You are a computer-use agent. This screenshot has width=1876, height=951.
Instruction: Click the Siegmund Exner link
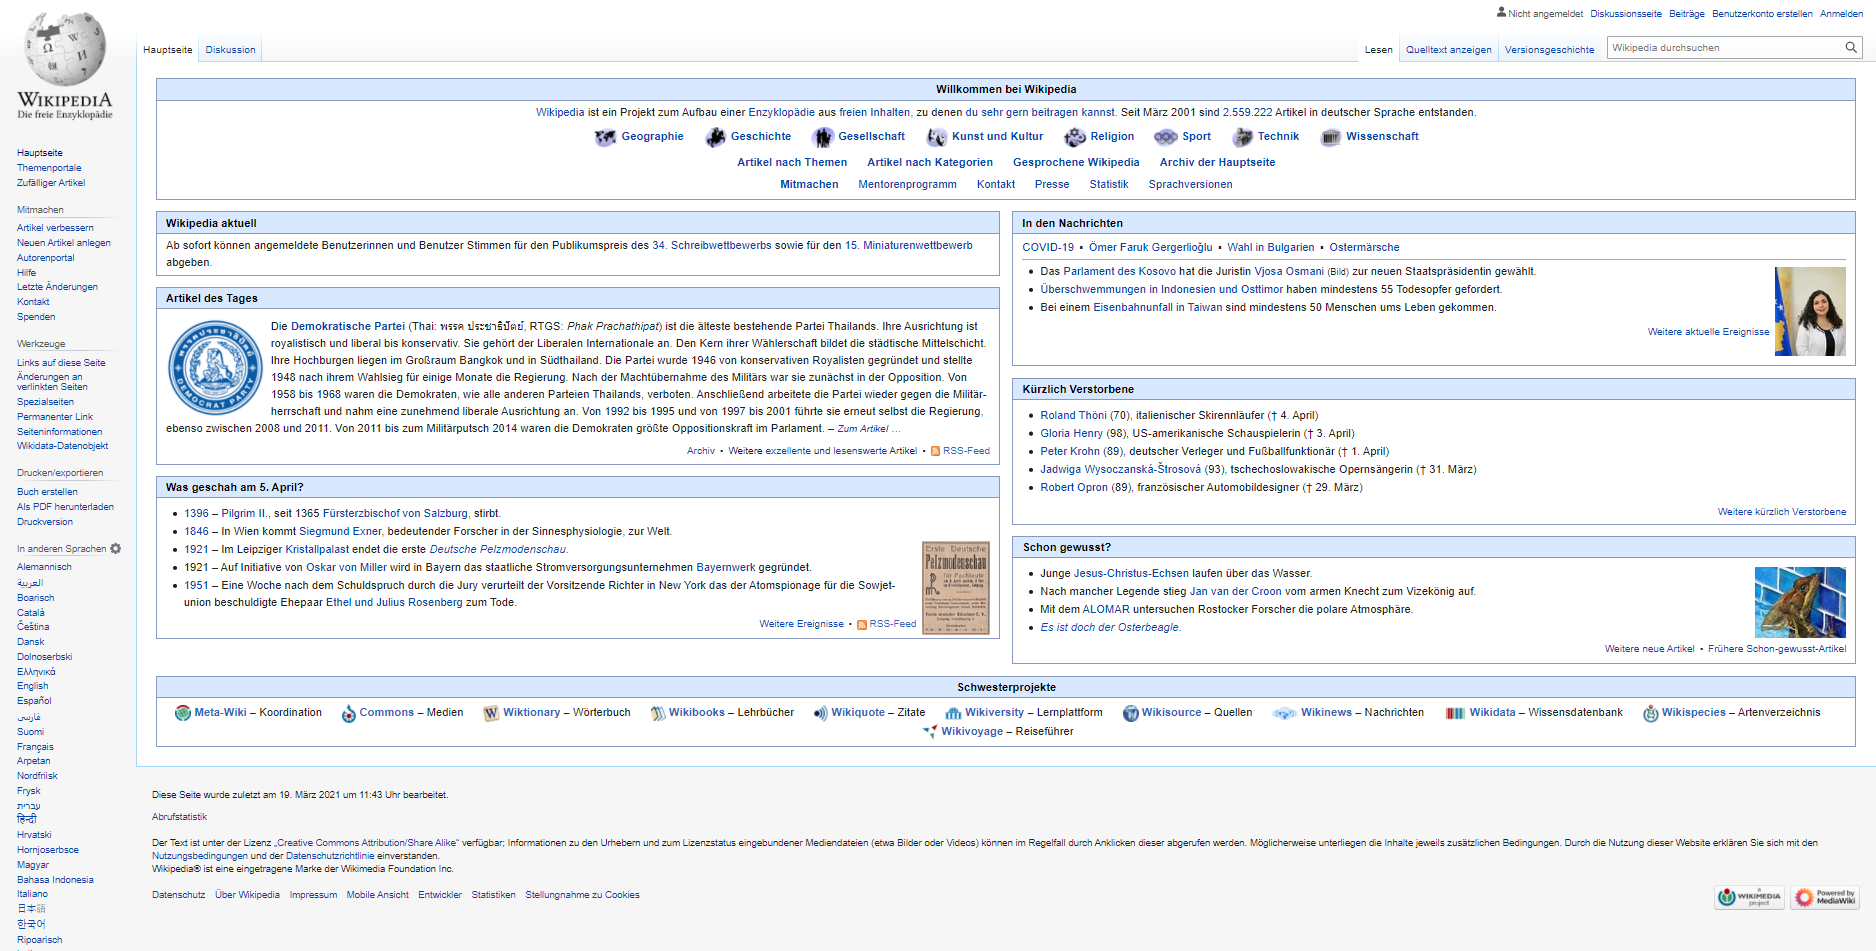pyautogui.click(x=340, y=532)
